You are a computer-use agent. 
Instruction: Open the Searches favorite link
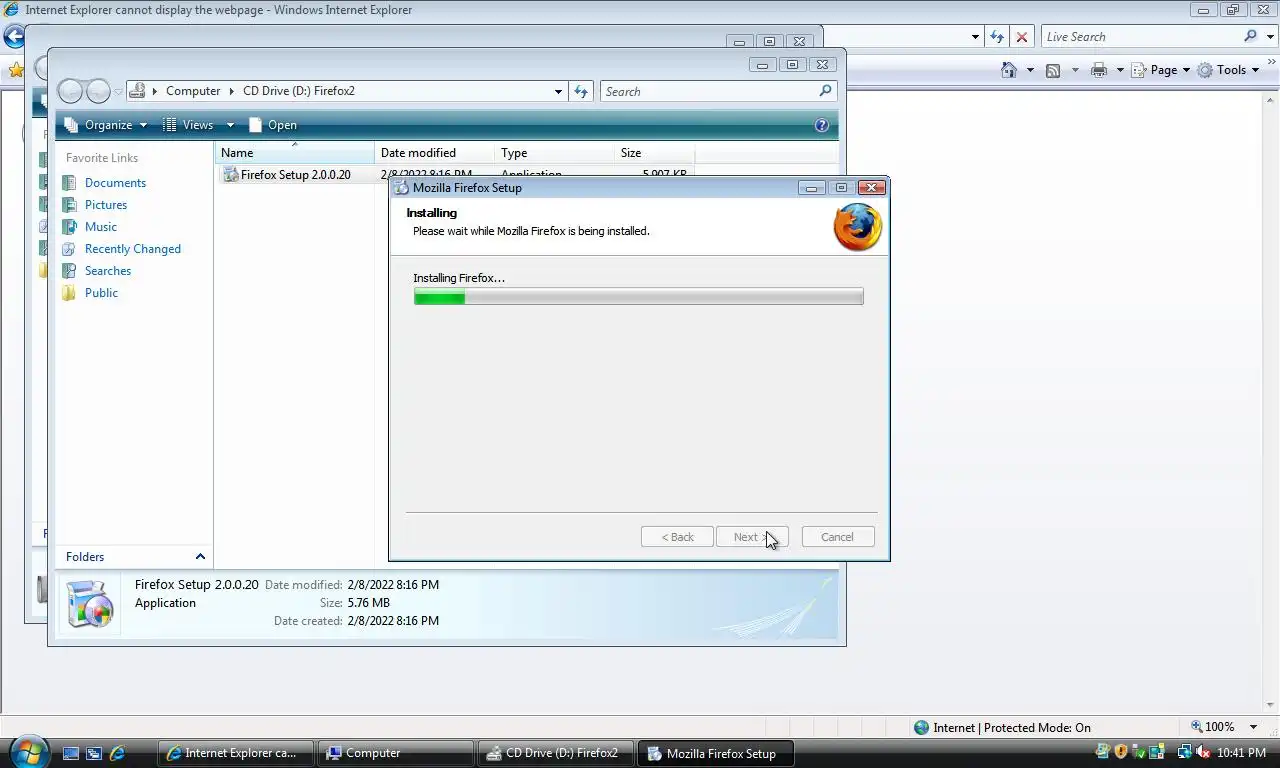point(108,271)
